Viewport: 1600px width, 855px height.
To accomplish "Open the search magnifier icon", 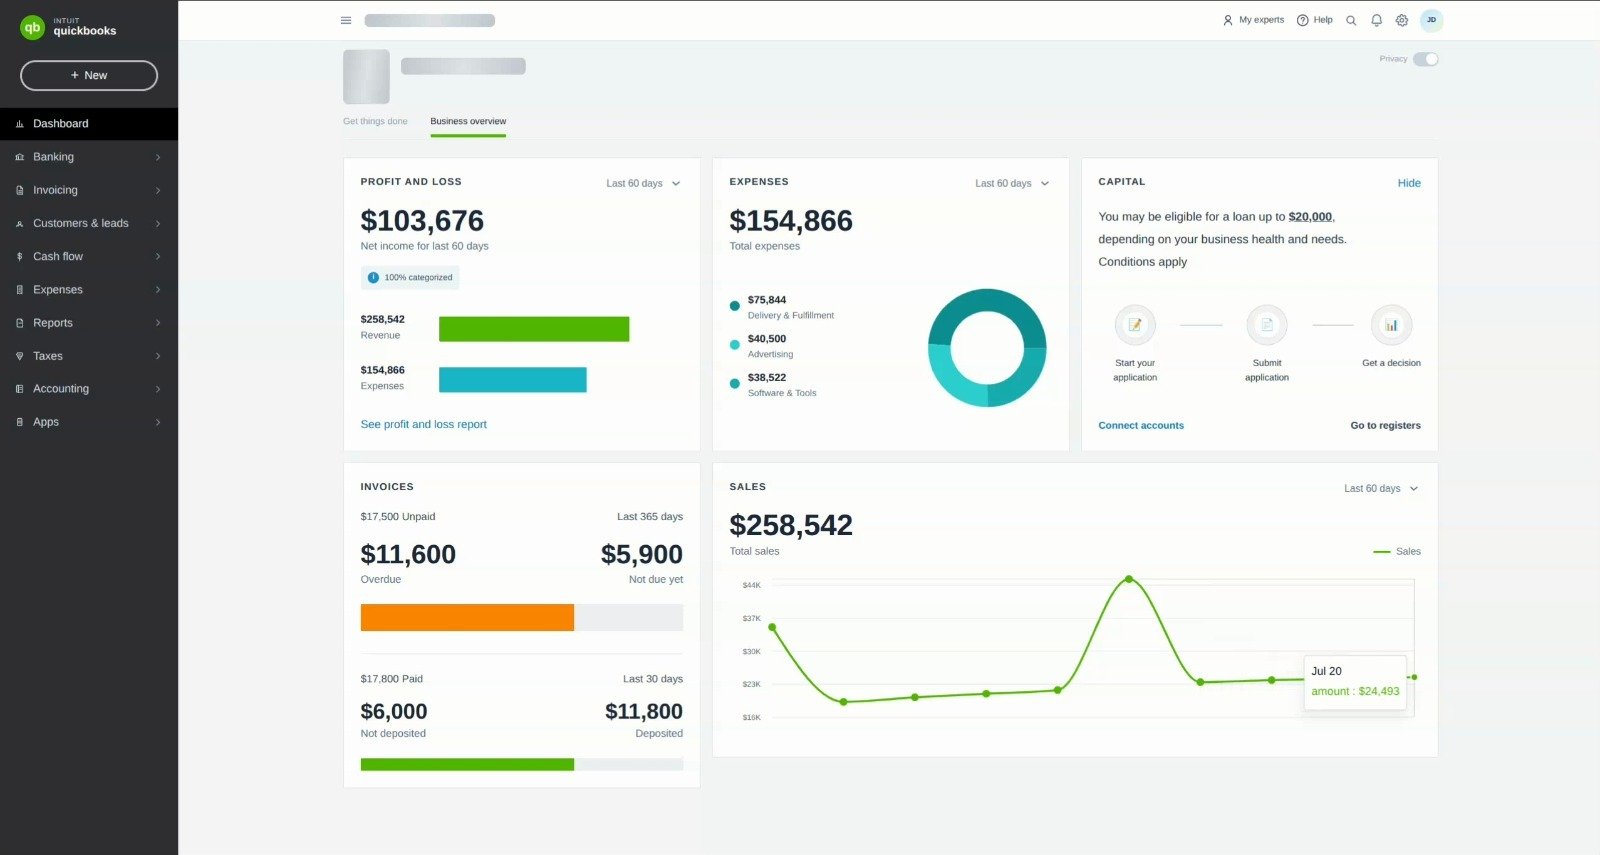I will pyautogui.click(x=1351, y=20).
